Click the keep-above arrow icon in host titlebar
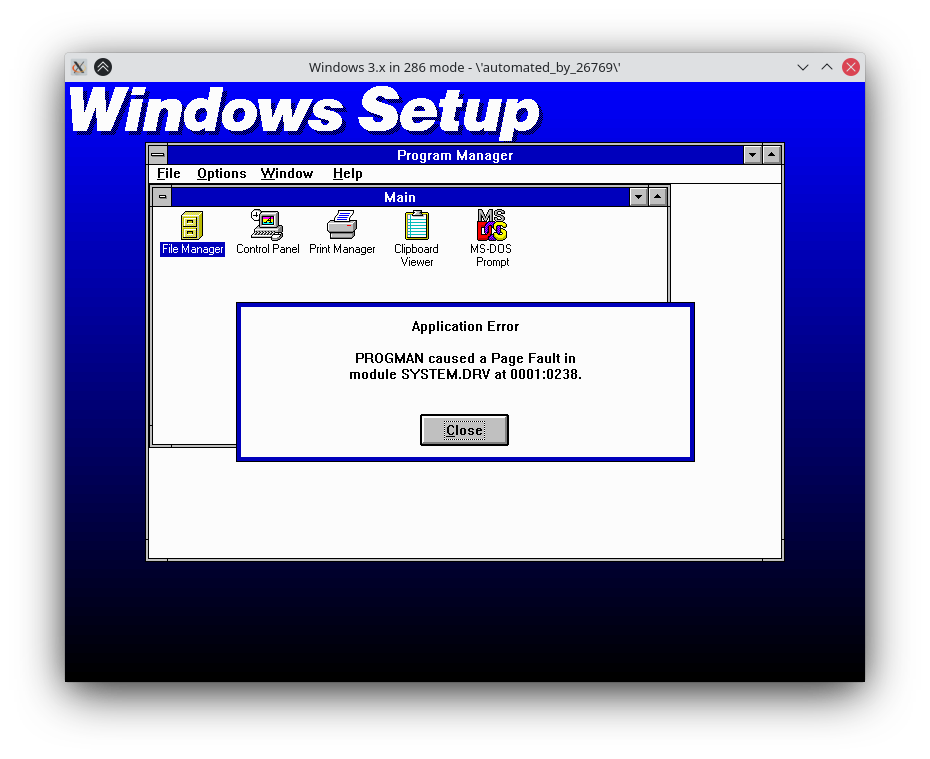This screenshot has width=930, height=759. (x=103, y=67)
